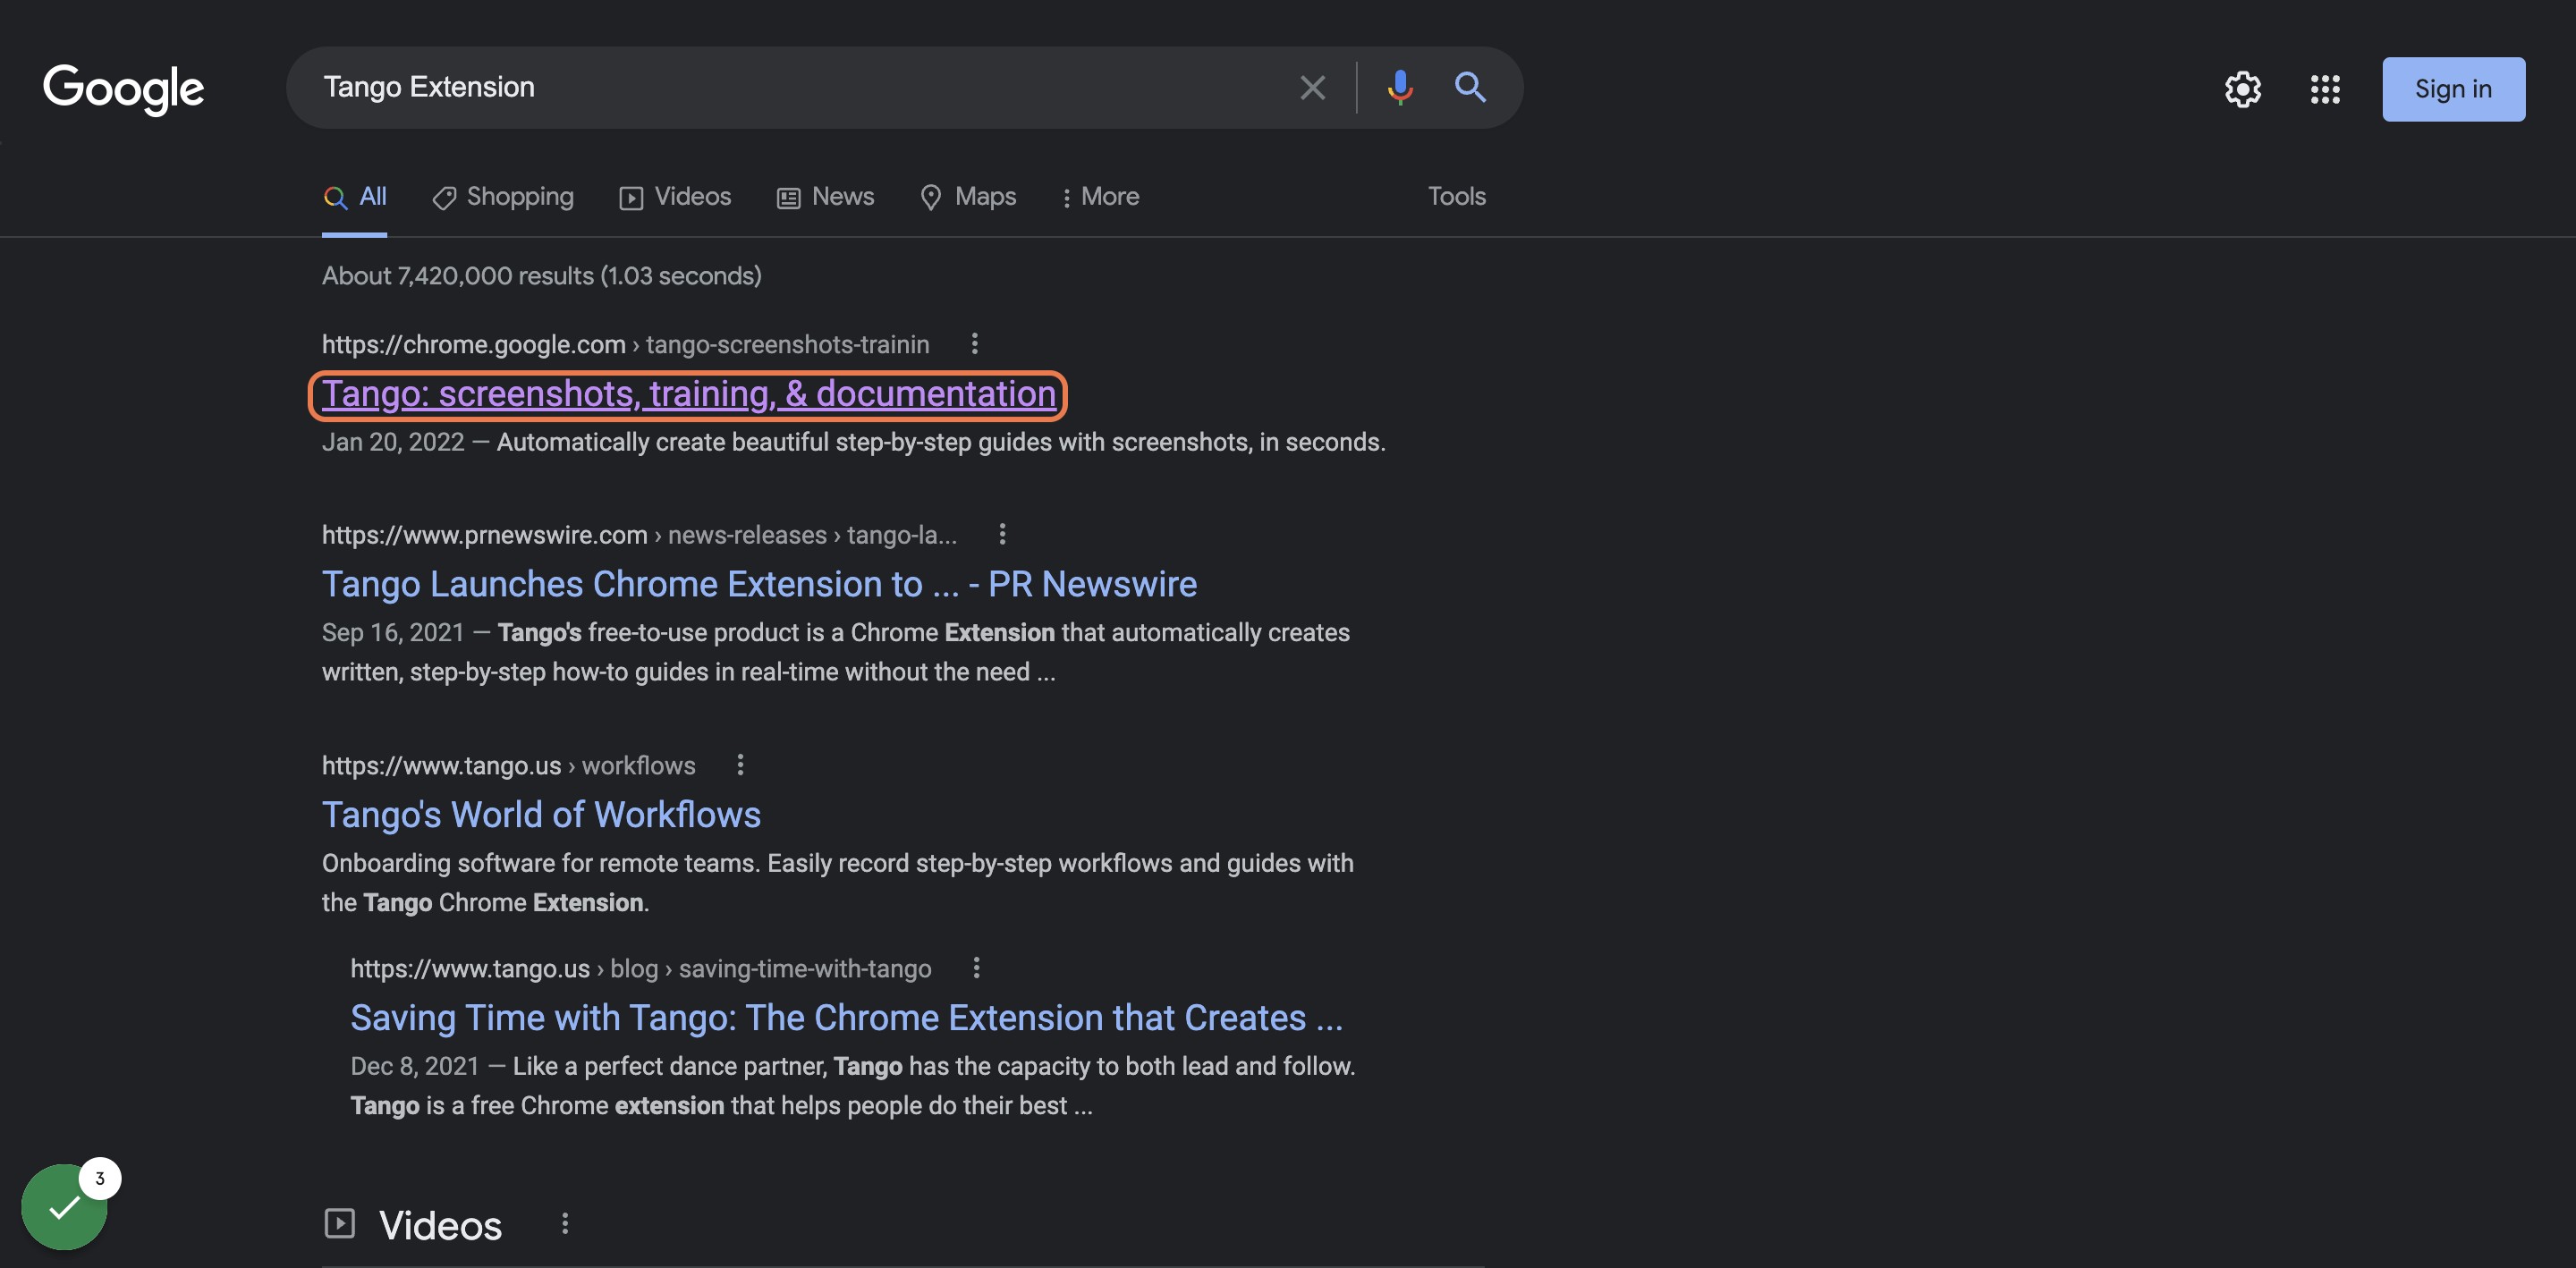The width and height of the screenshot is (2576, 1268).
Task: Expand the More search filters menu
Action: click(x=1100, y=197)
